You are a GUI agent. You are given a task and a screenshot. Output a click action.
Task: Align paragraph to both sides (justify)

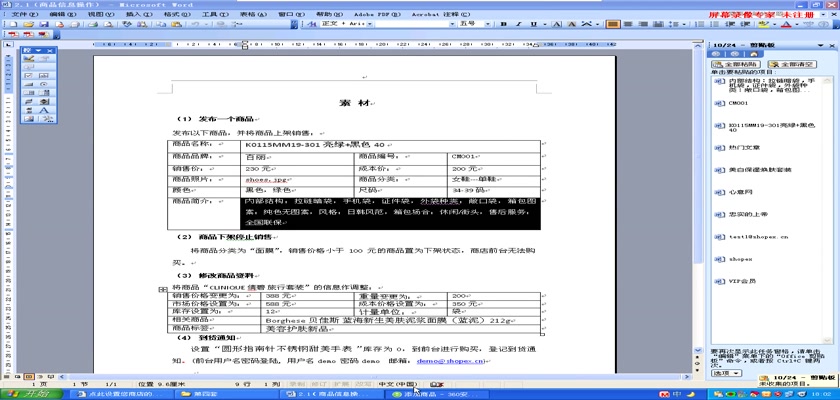(x=613, y=24)
